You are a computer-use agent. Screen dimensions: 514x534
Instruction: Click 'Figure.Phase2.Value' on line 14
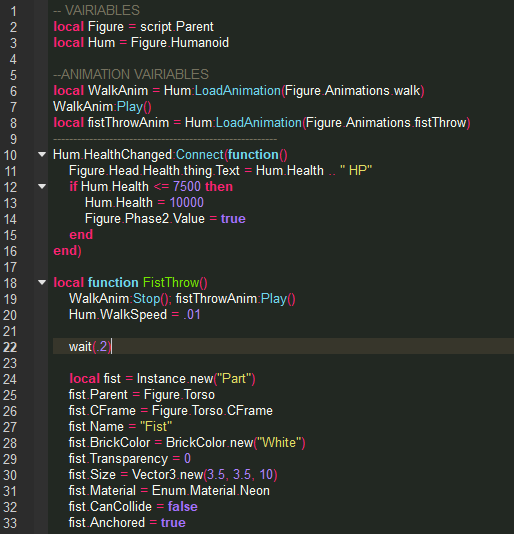point(145,219)
